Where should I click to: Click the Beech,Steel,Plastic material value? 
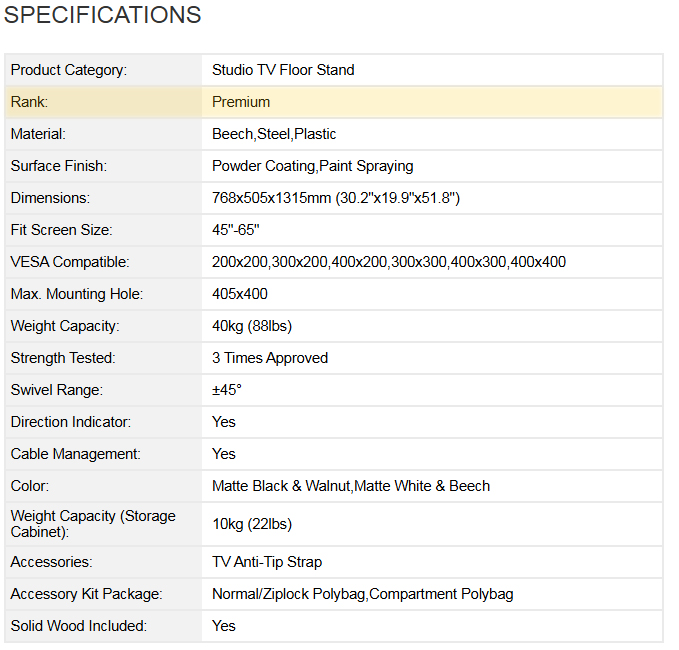click(274, 134)
